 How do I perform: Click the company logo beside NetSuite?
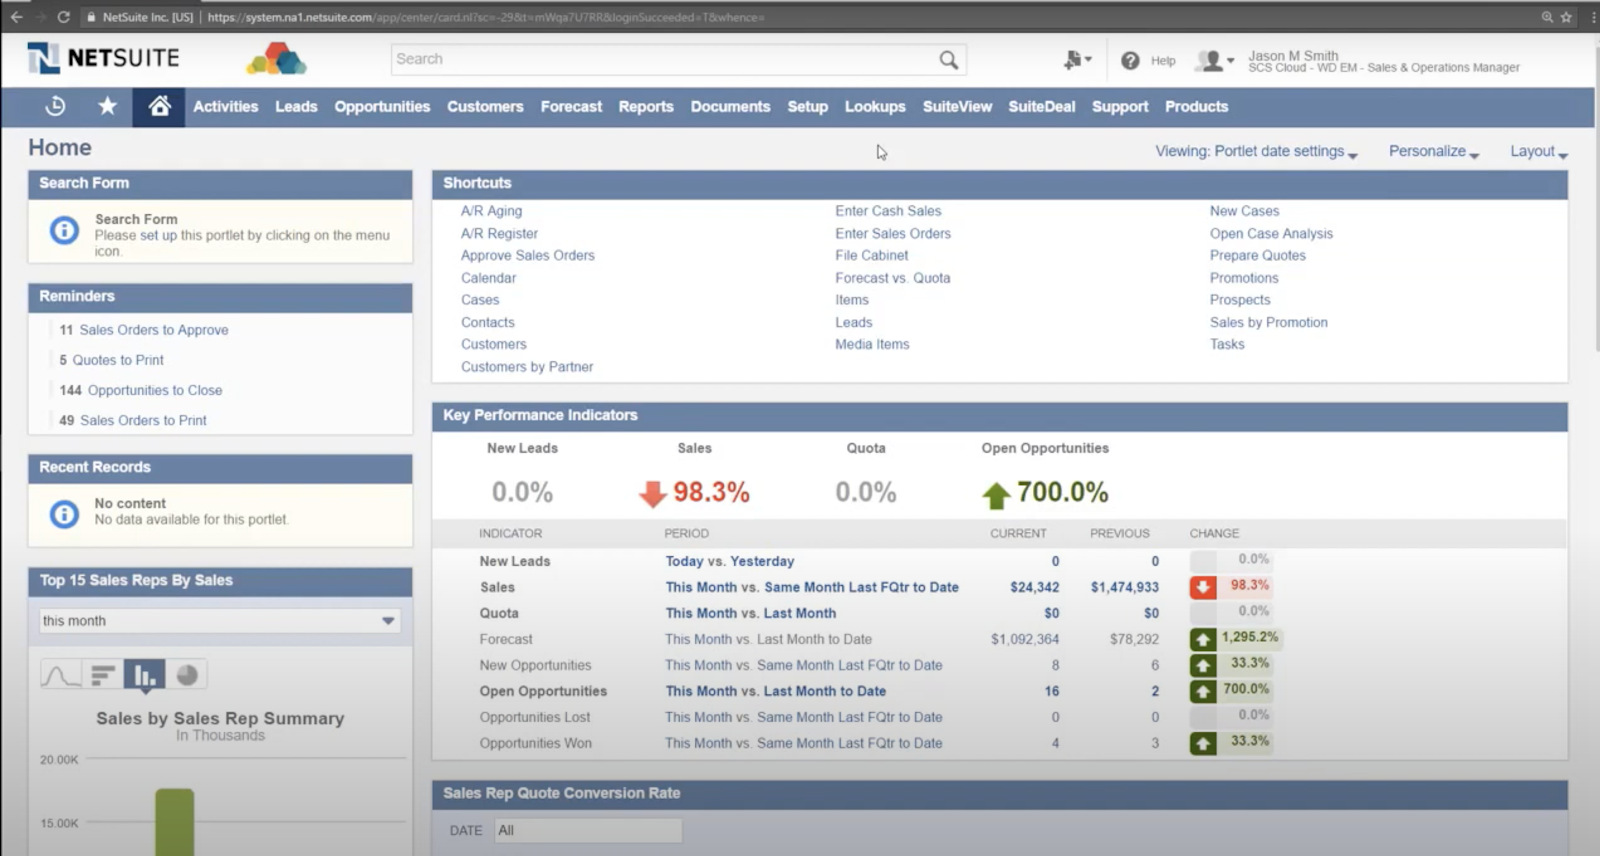[x=277, y=60]
